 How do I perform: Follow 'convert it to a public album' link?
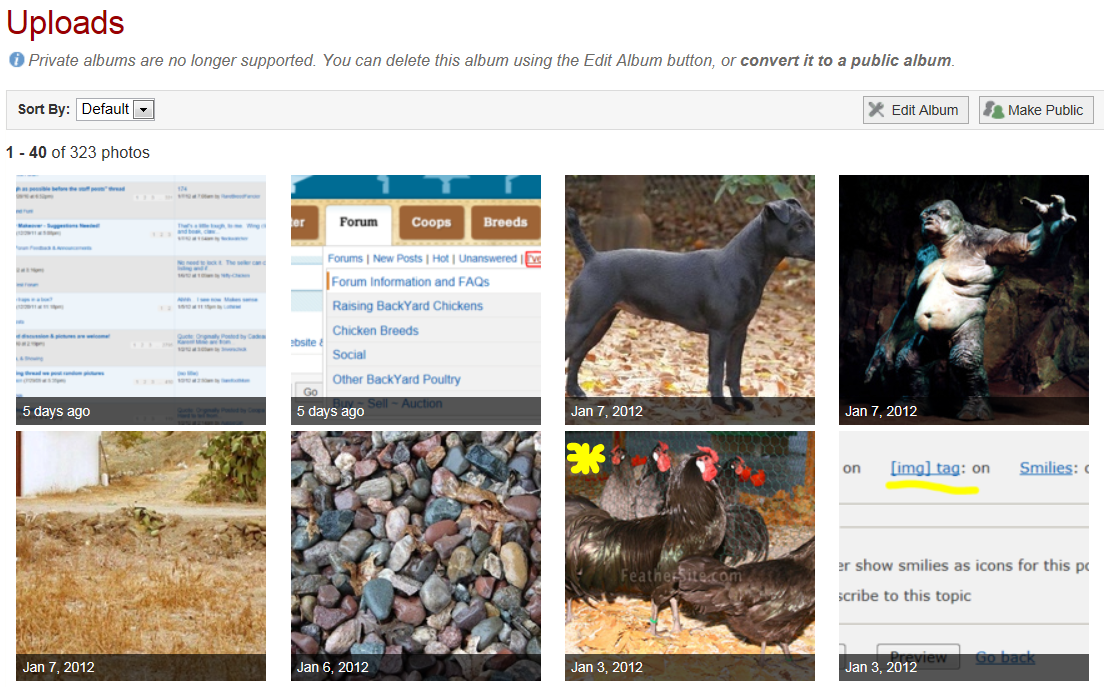click(846, 61)
